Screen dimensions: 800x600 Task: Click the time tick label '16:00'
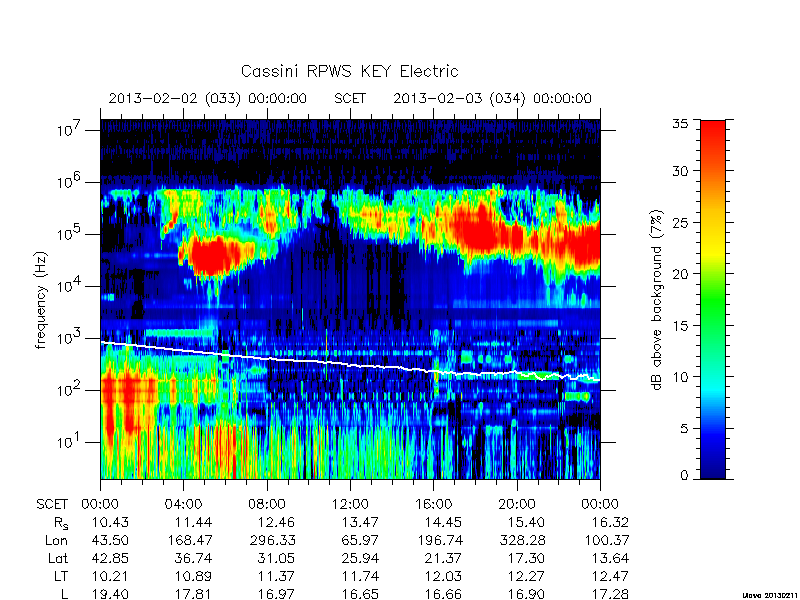433,505
